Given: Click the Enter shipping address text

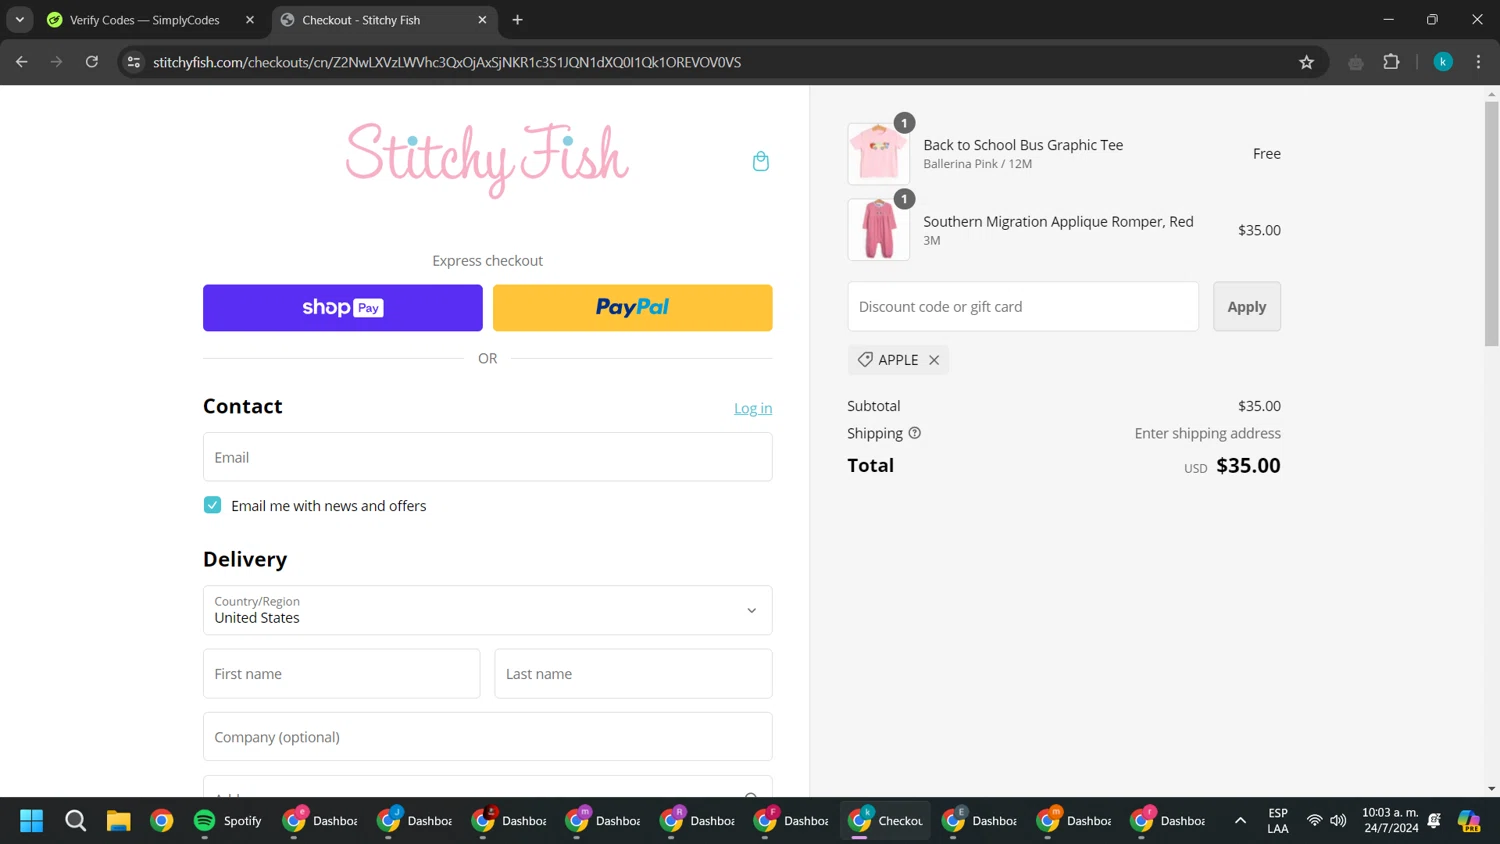Looking at the screenshot, I should tap(1207, 433).
